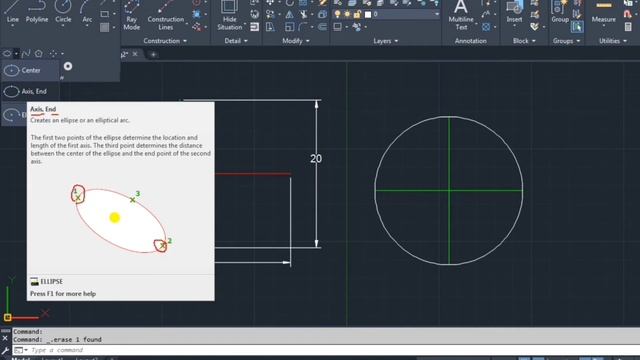Choose Center ellipse option from flyout
The image size is (640, 360).
(x=30, y=70)
